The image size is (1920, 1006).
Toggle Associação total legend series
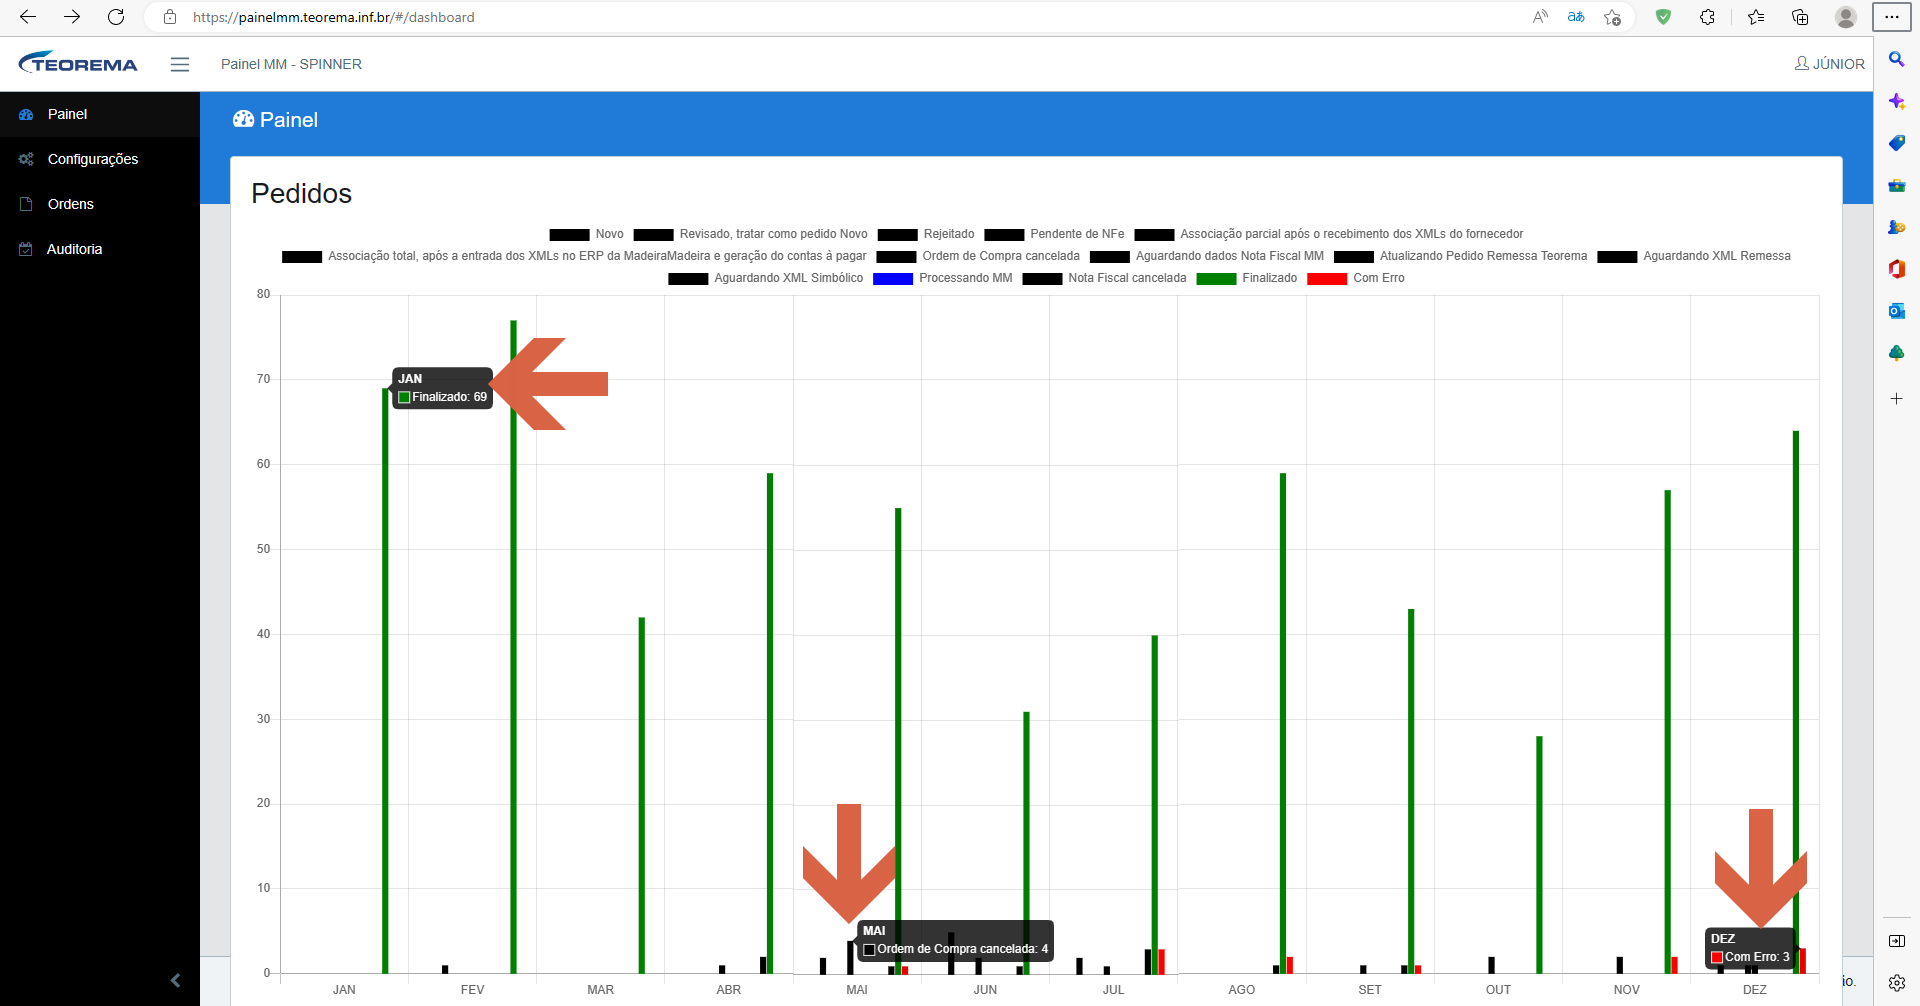(574, 256)
